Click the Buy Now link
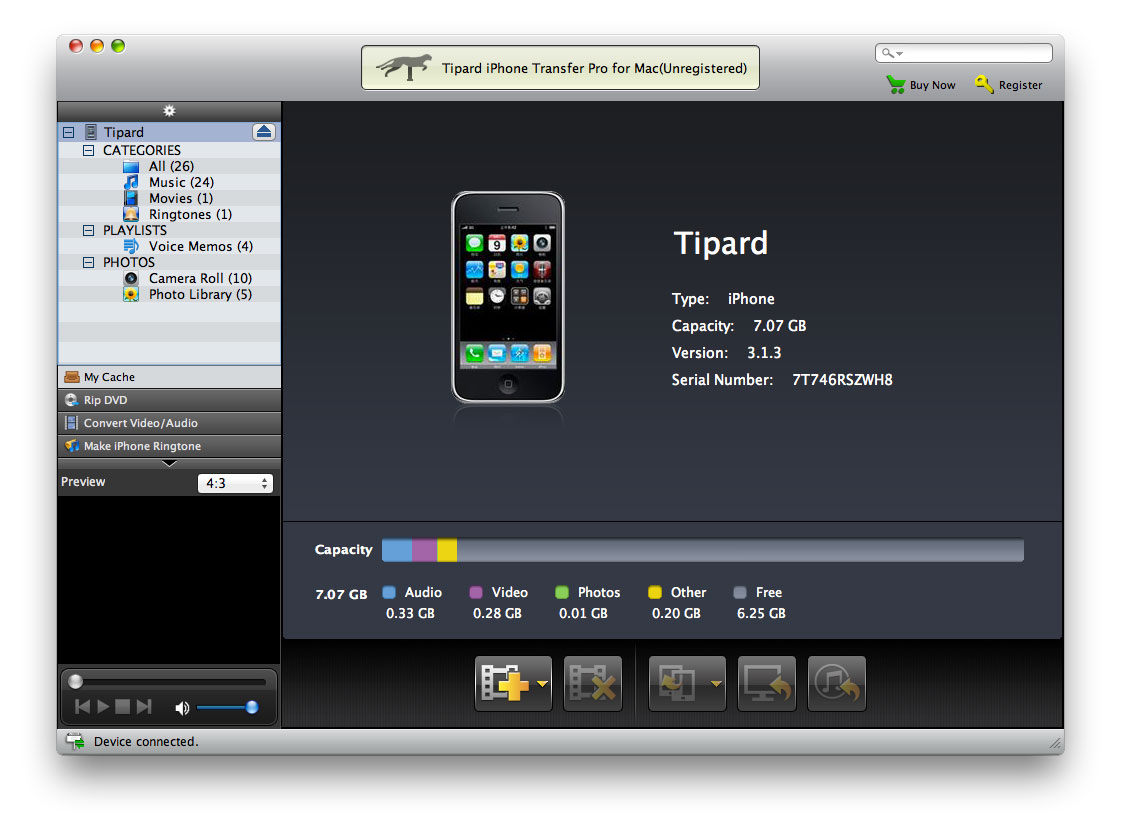The height and width of the screenshot is (834, 1121). tap(932, 85)
